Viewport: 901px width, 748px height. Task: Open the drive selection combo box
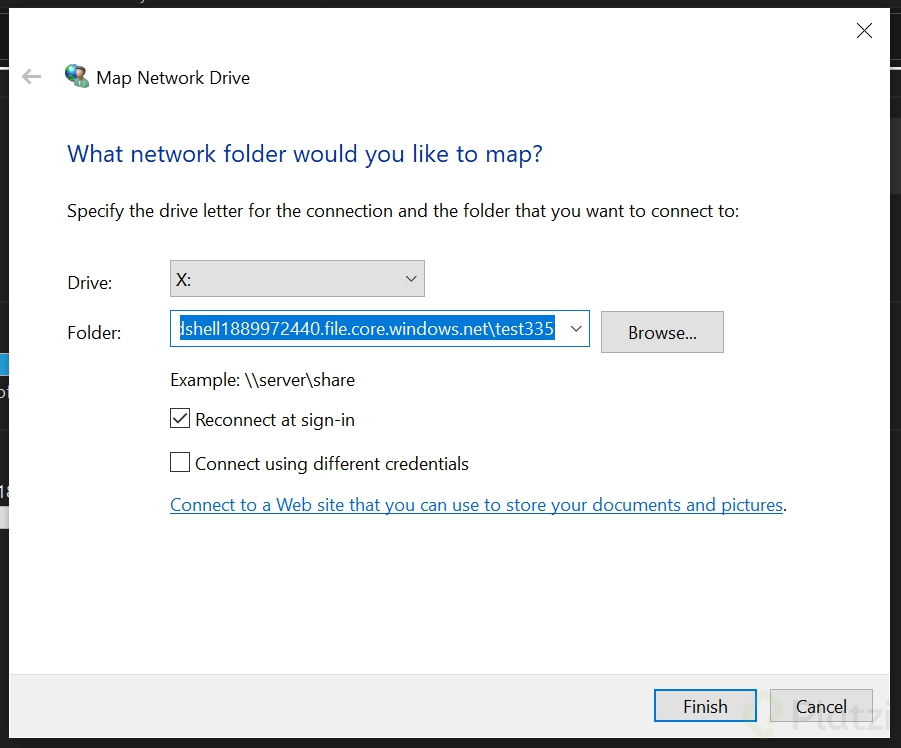click(297, 278)
